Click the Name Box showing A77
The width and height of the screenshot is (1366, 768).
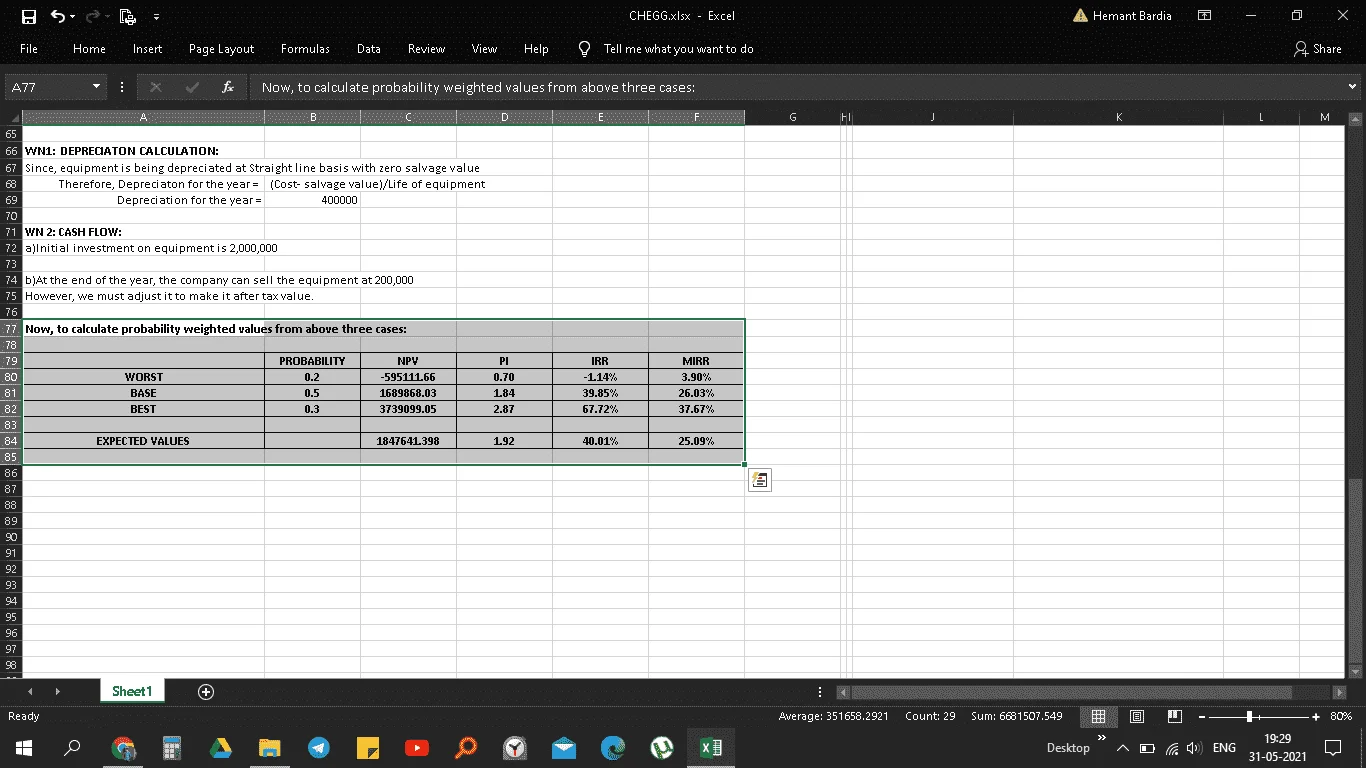(x=48, y=87)
